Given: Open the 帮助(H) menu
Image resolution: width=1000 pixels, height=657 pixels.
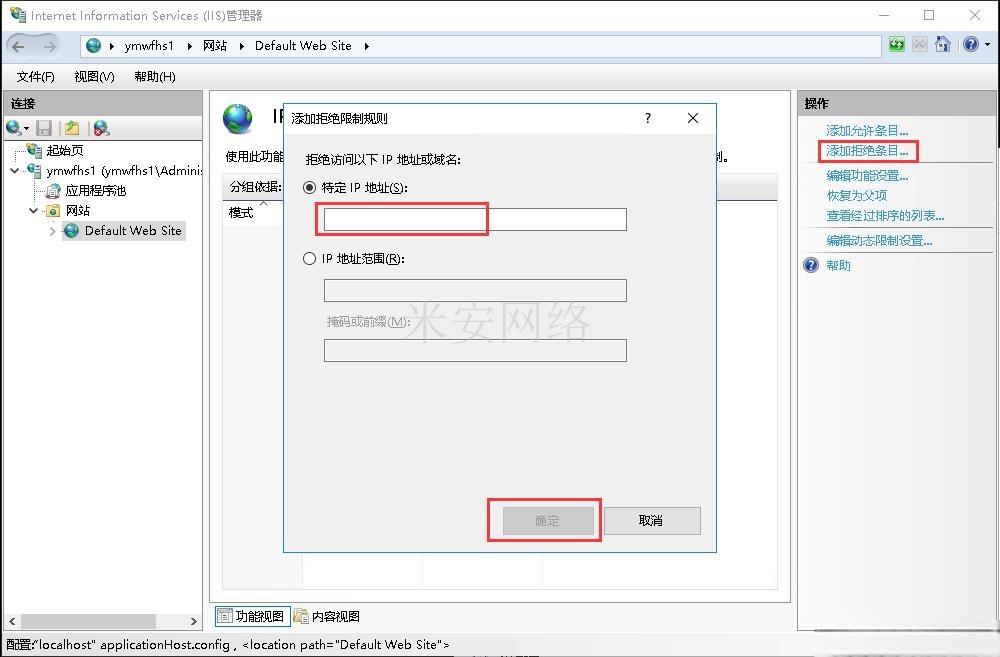Looking at the screenshot, I should [x=155, y=77].
